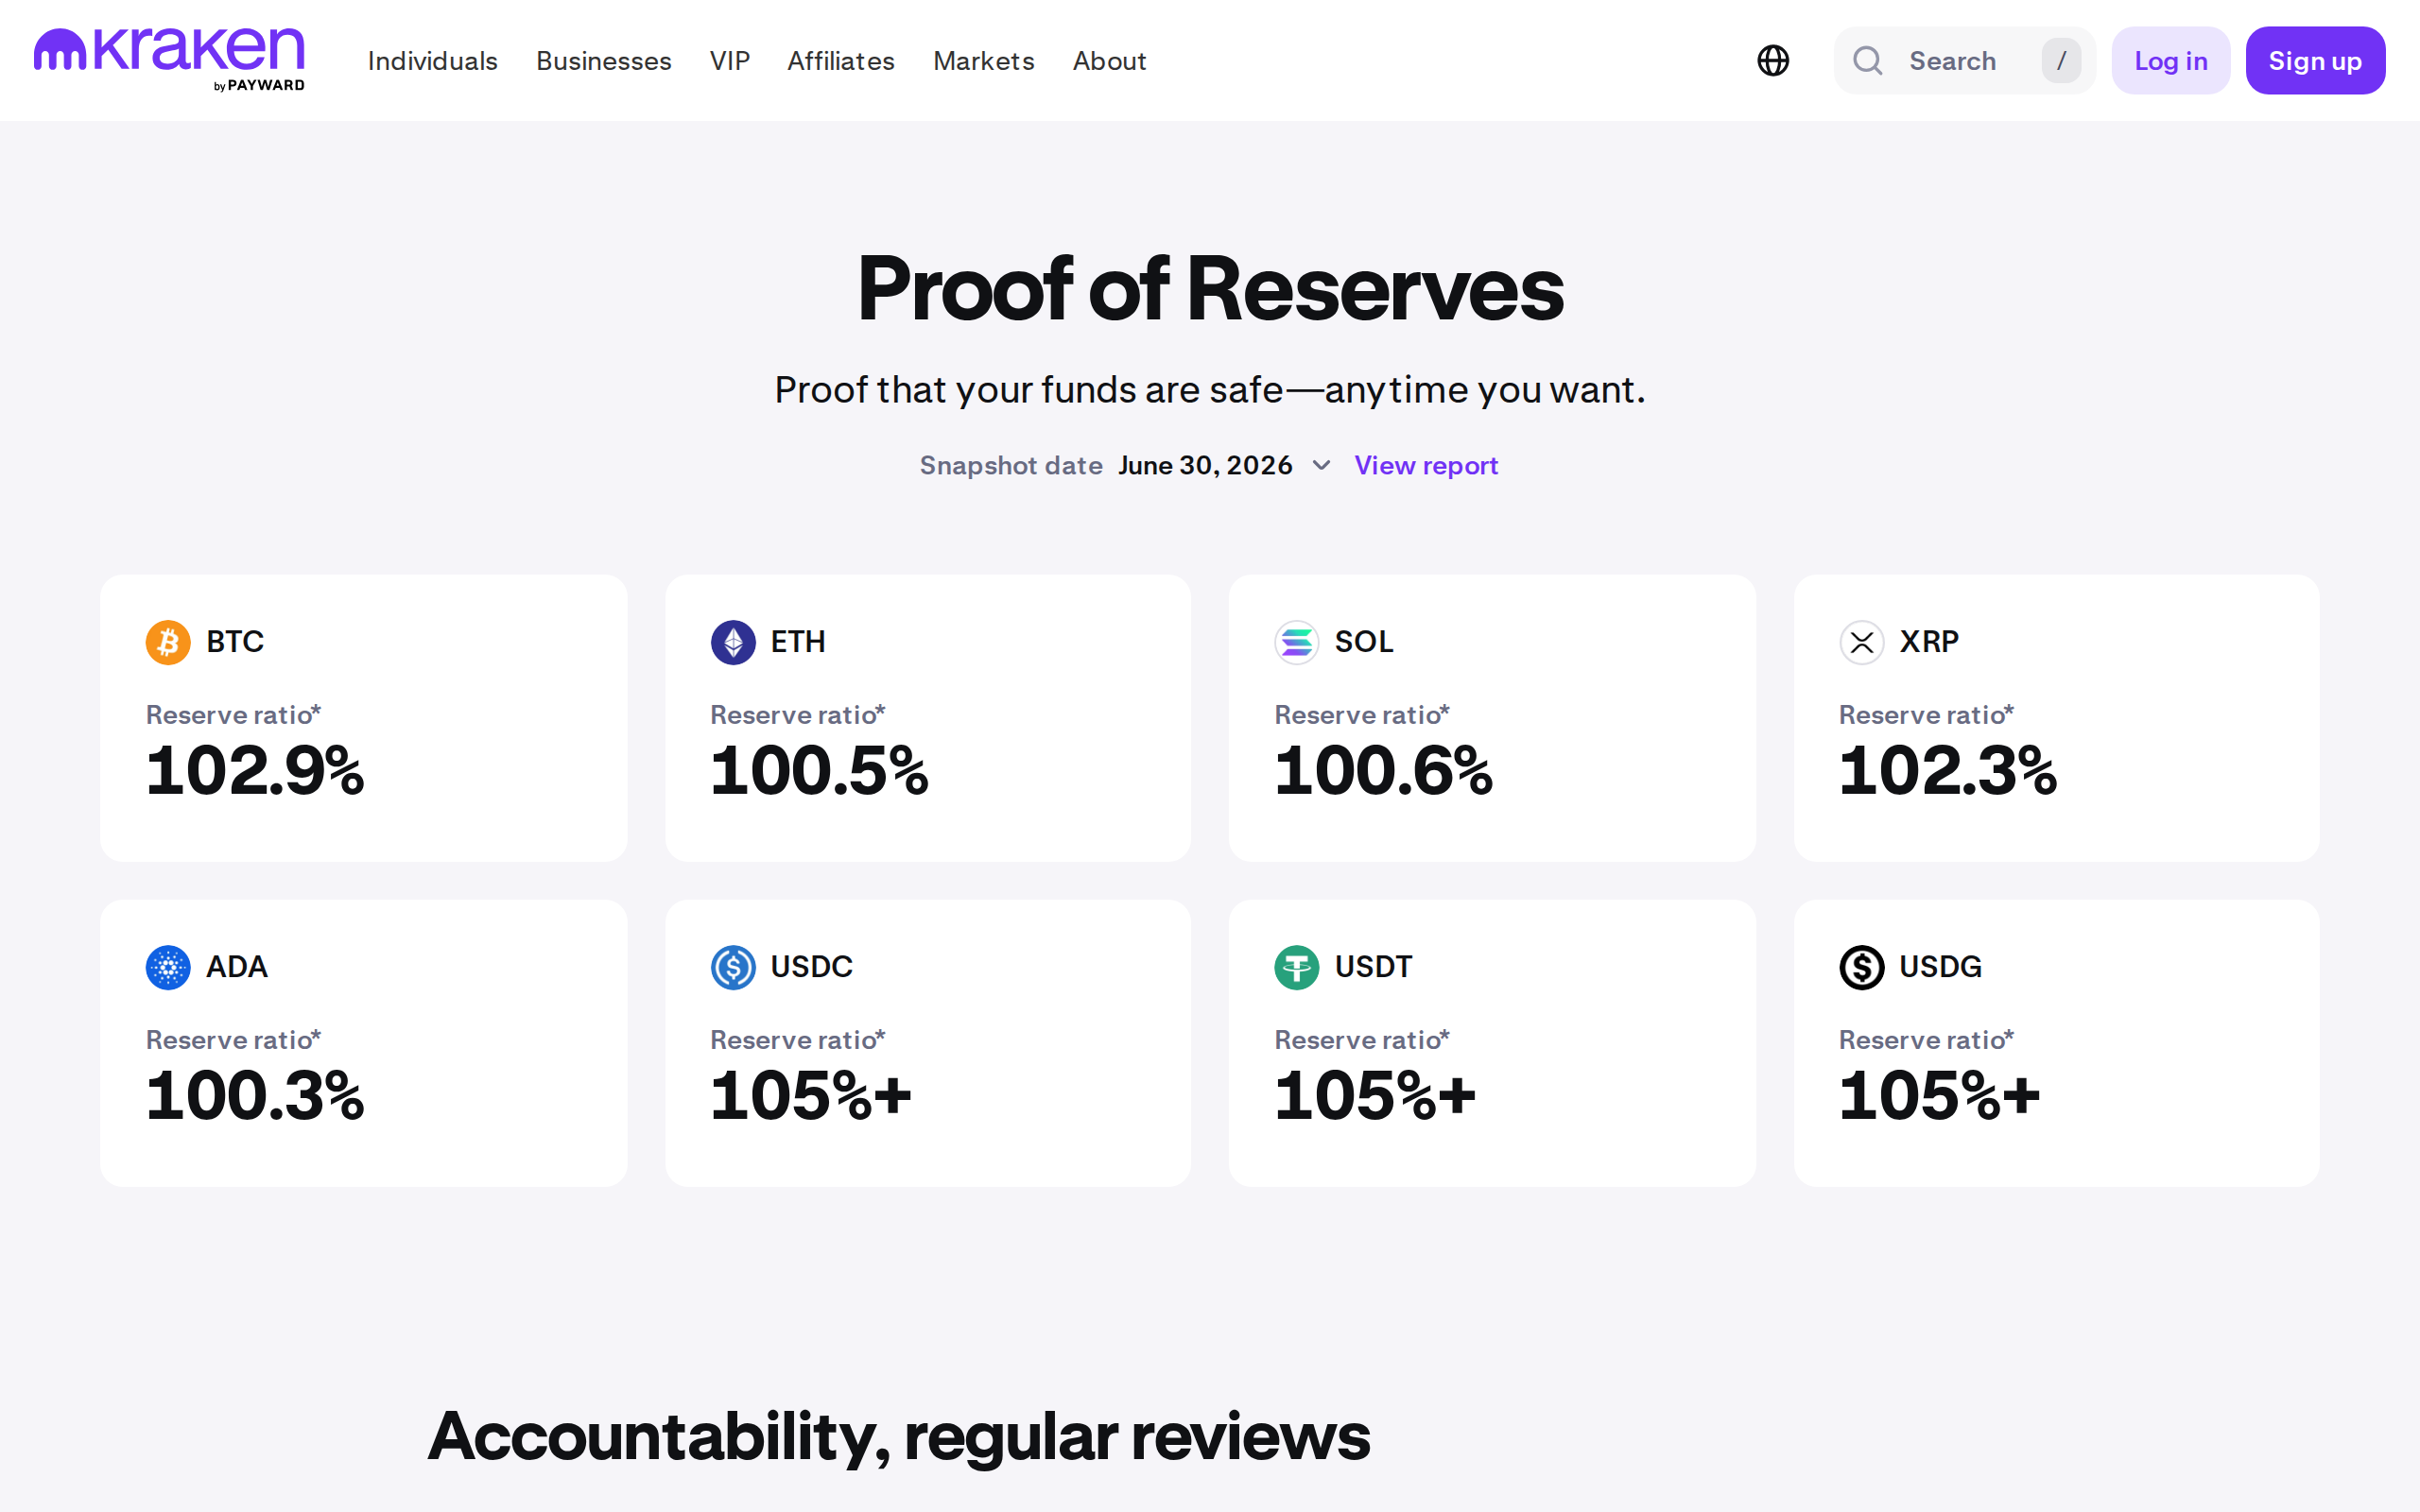Click the XRP coin icon

pyautogui.click(x=1862, y=642)
